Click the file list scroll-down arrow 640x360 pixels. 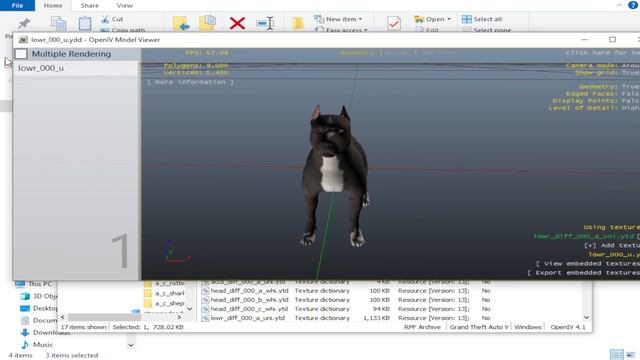tap(587, 318)
